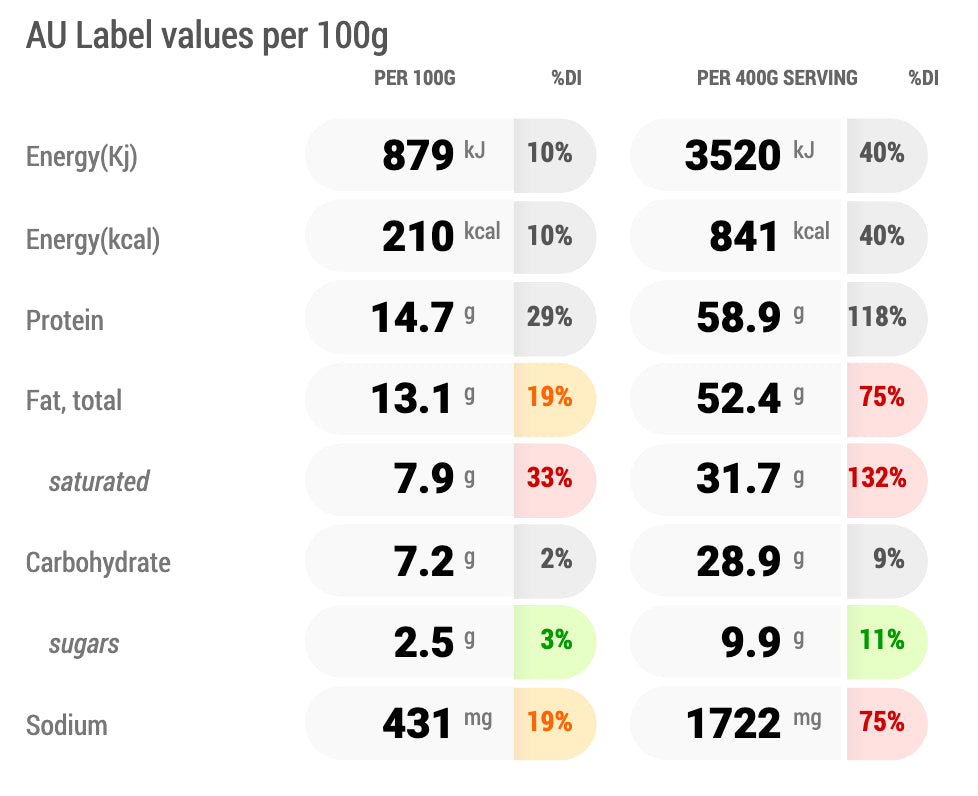Click the PER 100G column header
This screenshot has width=978, height=796.
[x=414, y=78]
